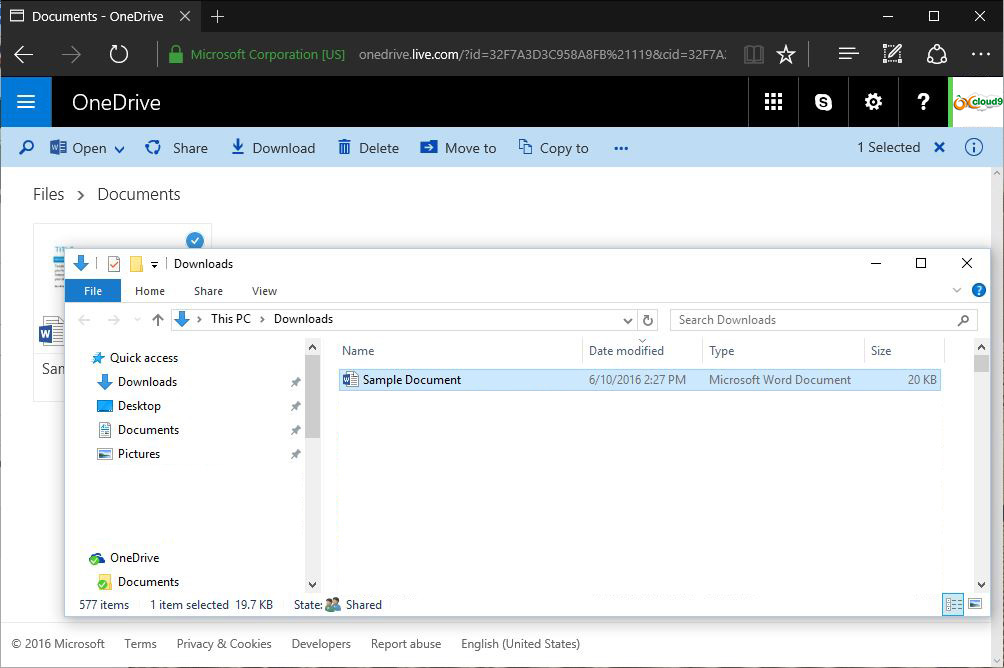The image size is (1004, 668).
Task: Click the Report abuse link
Action: click(x=406, y=644)
